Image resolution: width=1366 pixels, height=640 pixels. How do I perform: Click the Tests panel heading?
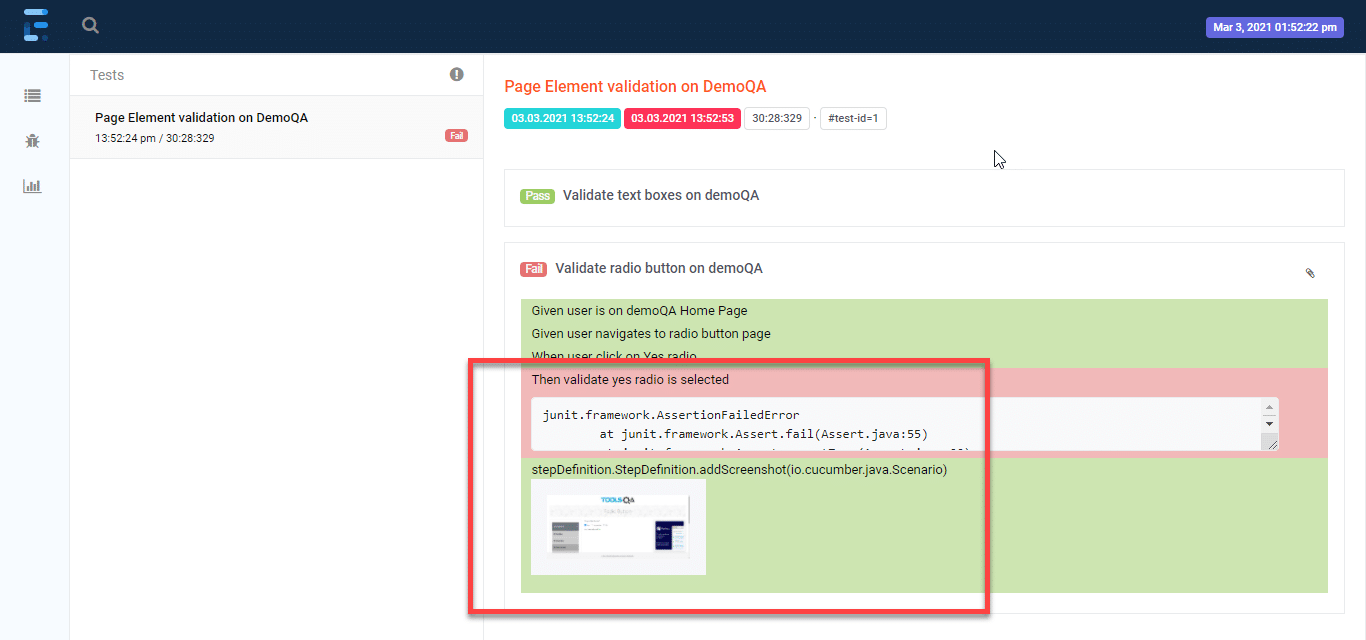[107, 75]
